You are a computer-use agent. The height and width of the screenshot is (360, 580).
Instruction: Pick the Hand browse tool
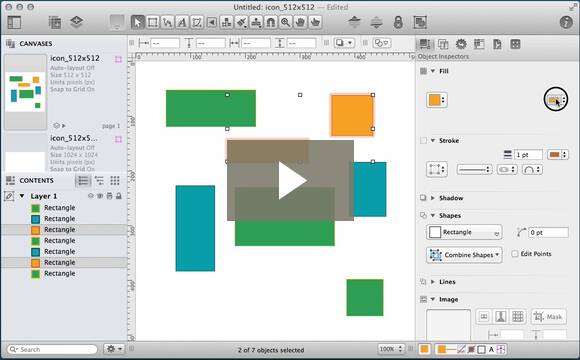click(300, 22)
